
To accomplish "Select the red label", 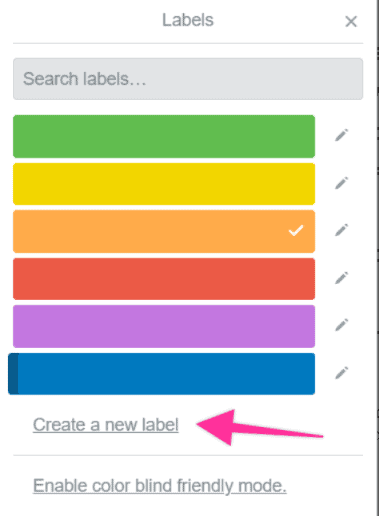I will pos(164,279).
